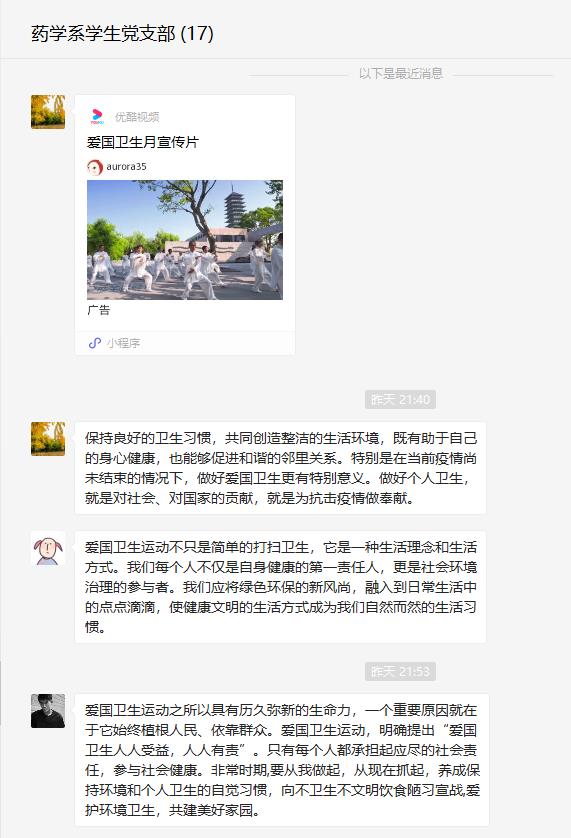Click the 广告 label under the video
The width and height of the screenshot is (571, 838).
point(98,310)
